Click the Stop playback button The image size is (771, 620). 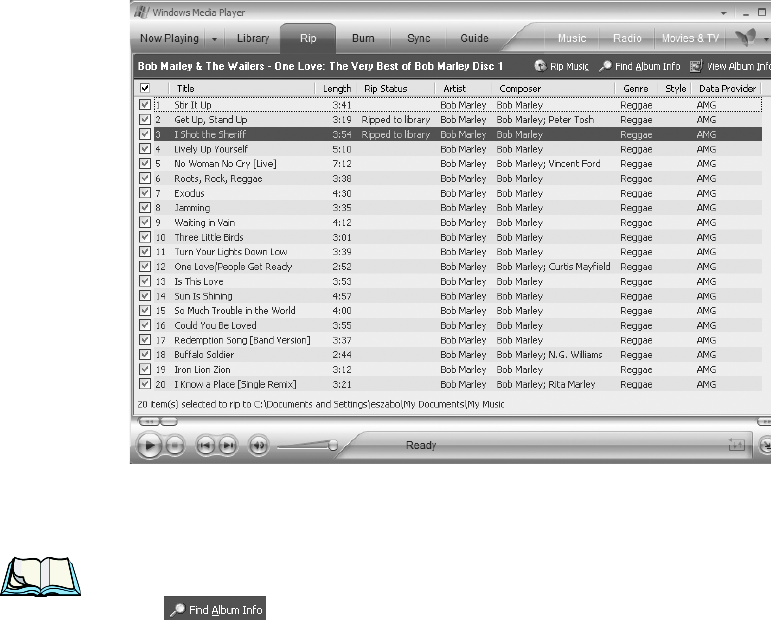point(175,445)
